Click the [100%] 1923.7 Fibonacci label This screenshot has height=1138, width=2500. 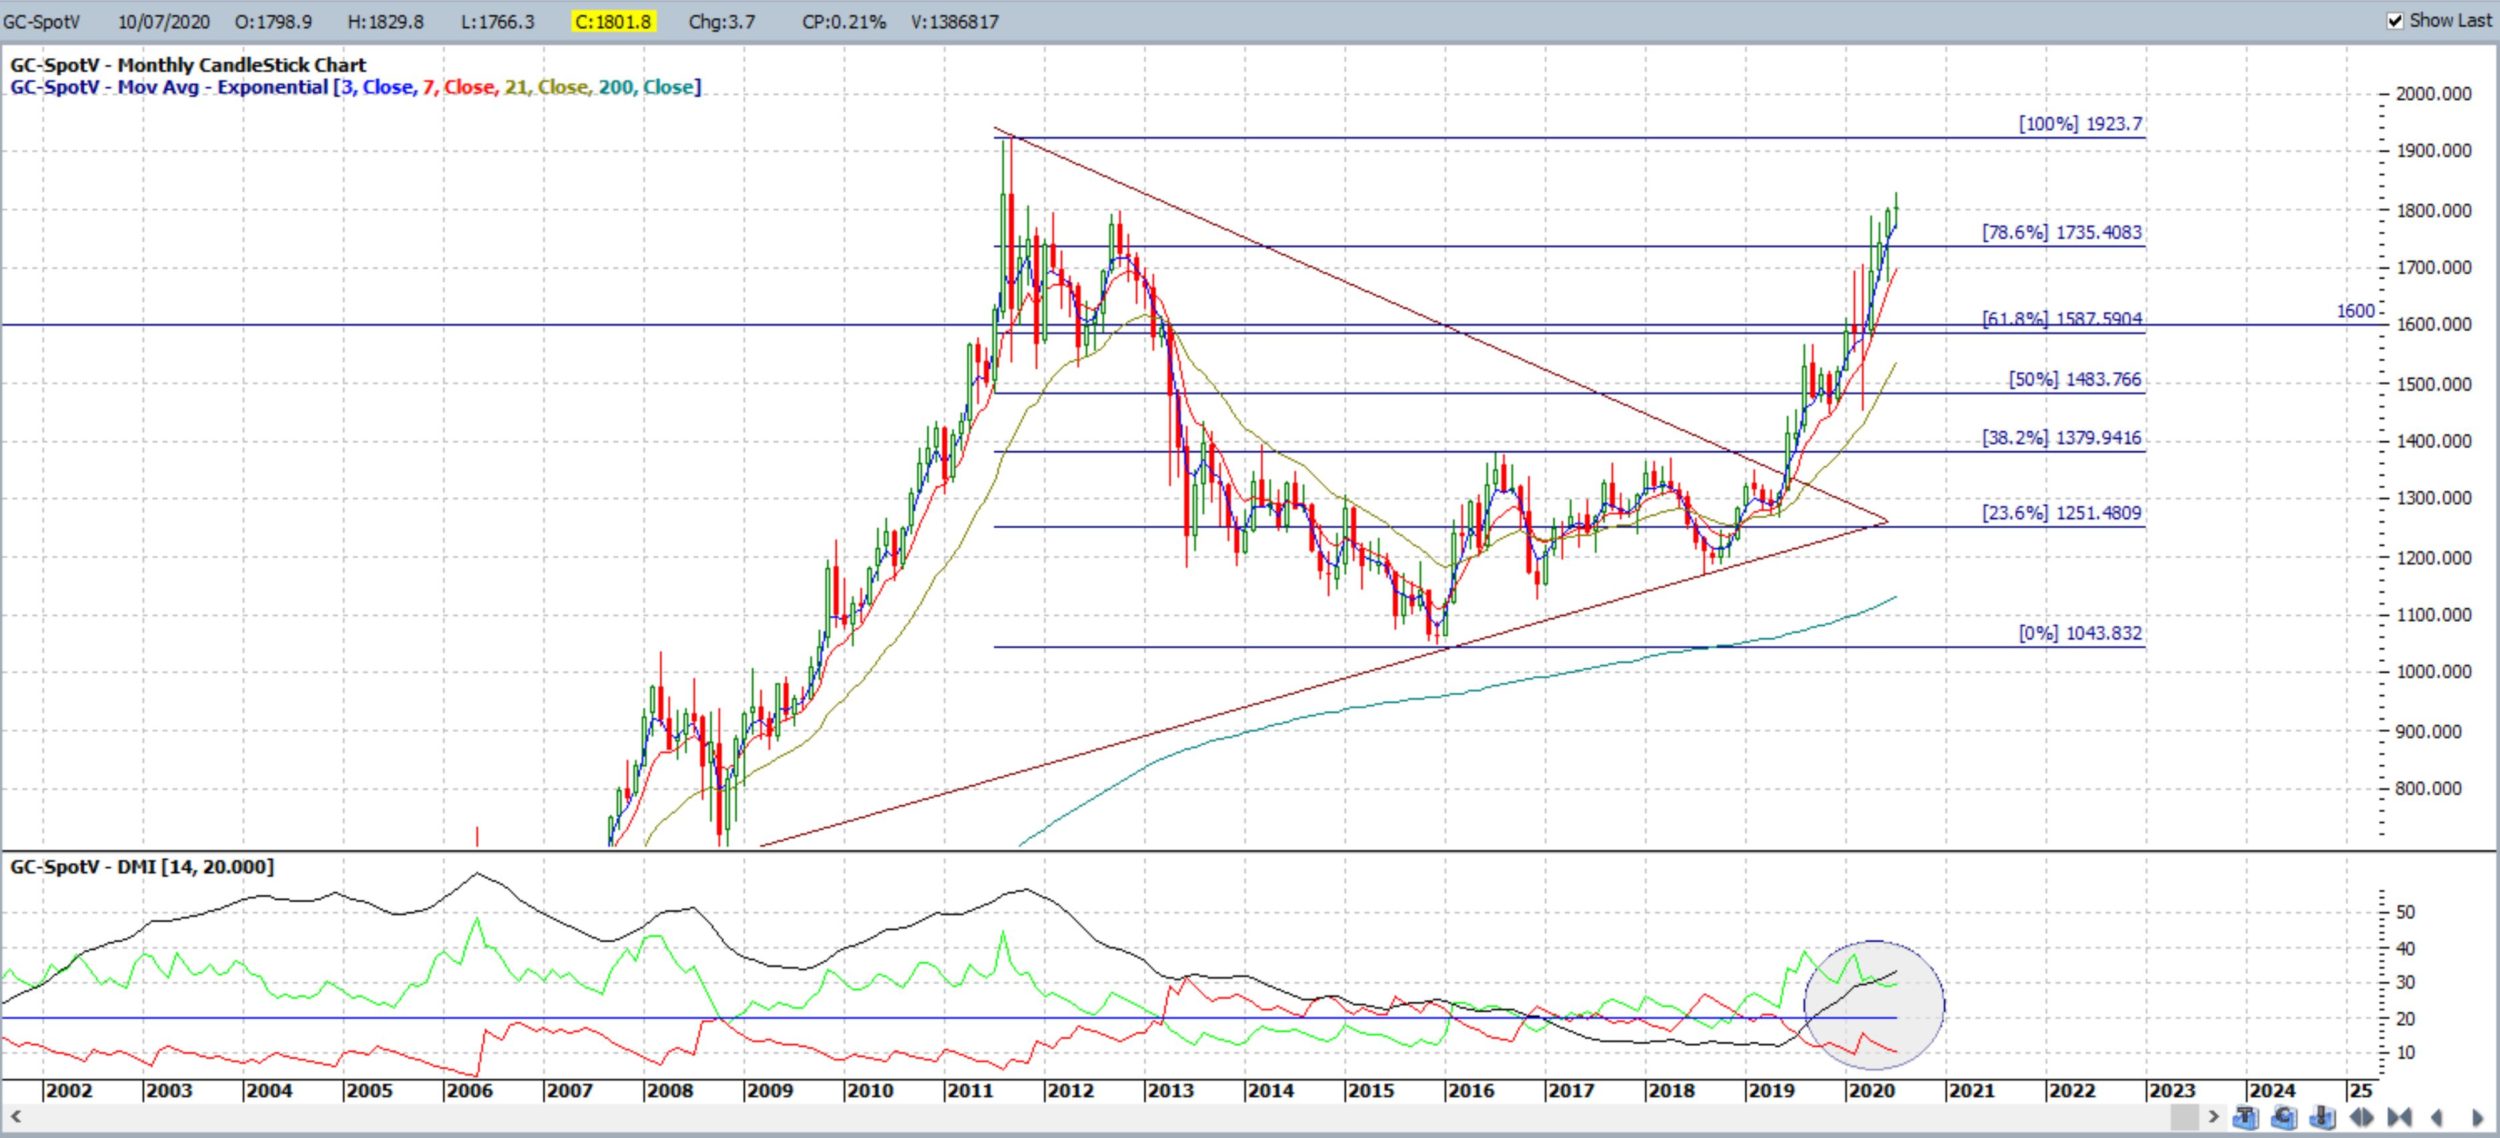[x=2080, y=124]
